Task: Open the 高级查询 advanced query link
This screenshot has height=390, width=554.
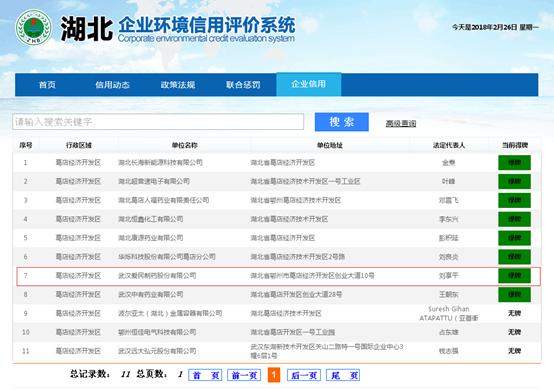Action: [401, 123]
